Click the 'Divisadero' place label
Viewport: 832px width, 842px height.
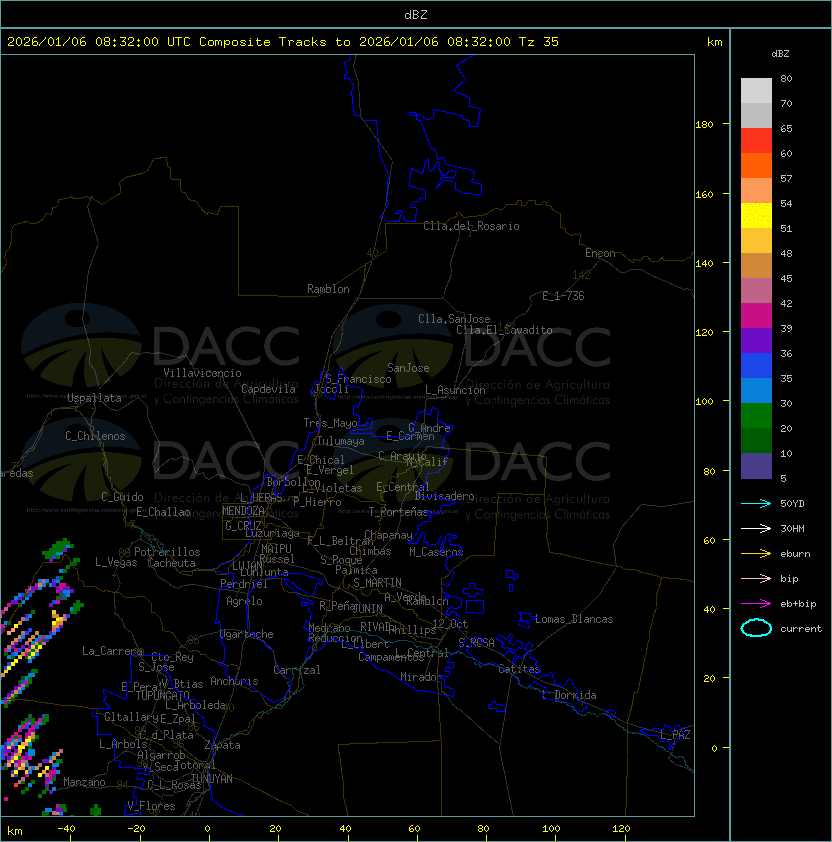click(x=445, y=496)
